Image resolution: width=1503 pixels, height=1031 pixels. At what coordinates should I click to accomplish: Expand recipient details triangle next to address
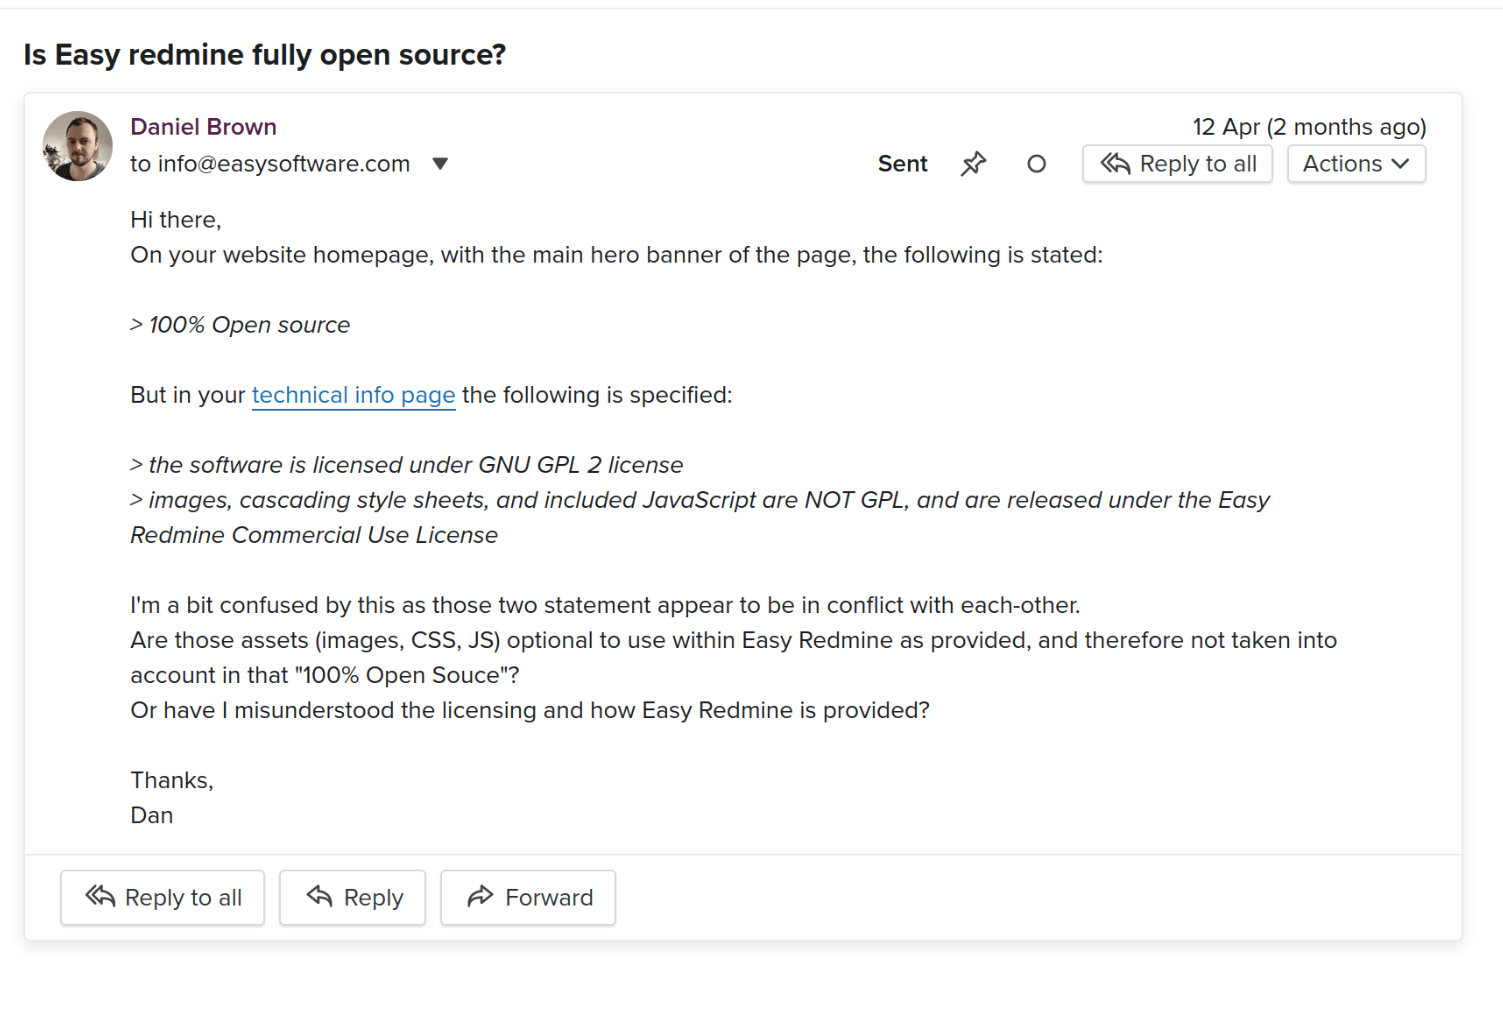pyautogui.click(x=440, y=164)
